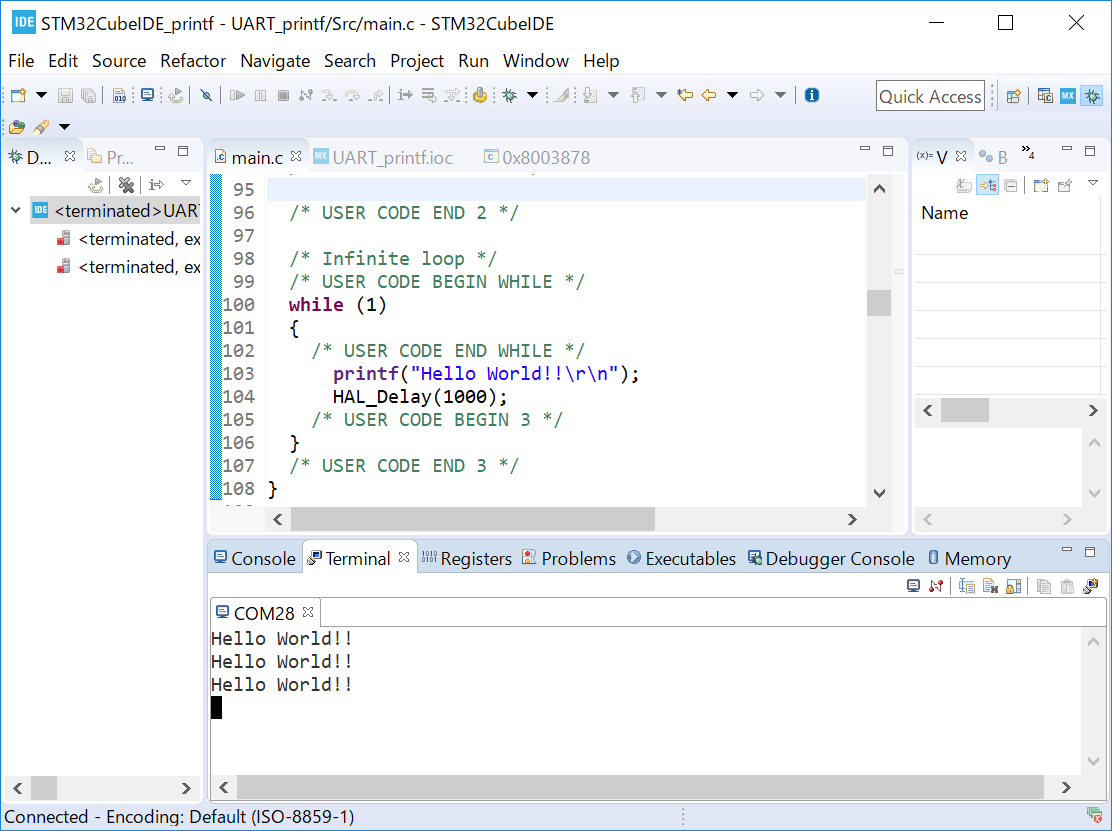The height and width of the screenshot is (831, 1112).
Task: Open the Refactor menu
Action: click(193, 61)
